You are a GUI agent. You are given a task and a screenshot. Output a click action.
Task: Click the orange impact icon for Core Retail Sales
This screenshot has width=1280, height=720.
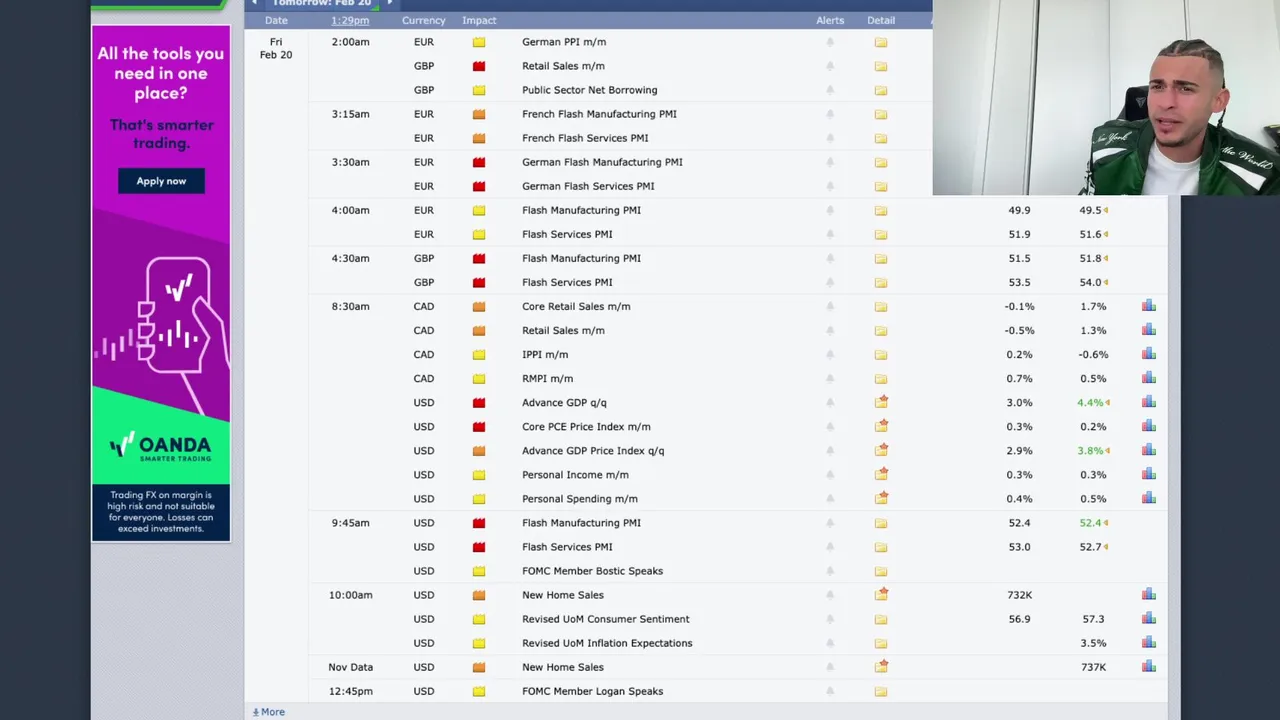(x=479, y=306)
